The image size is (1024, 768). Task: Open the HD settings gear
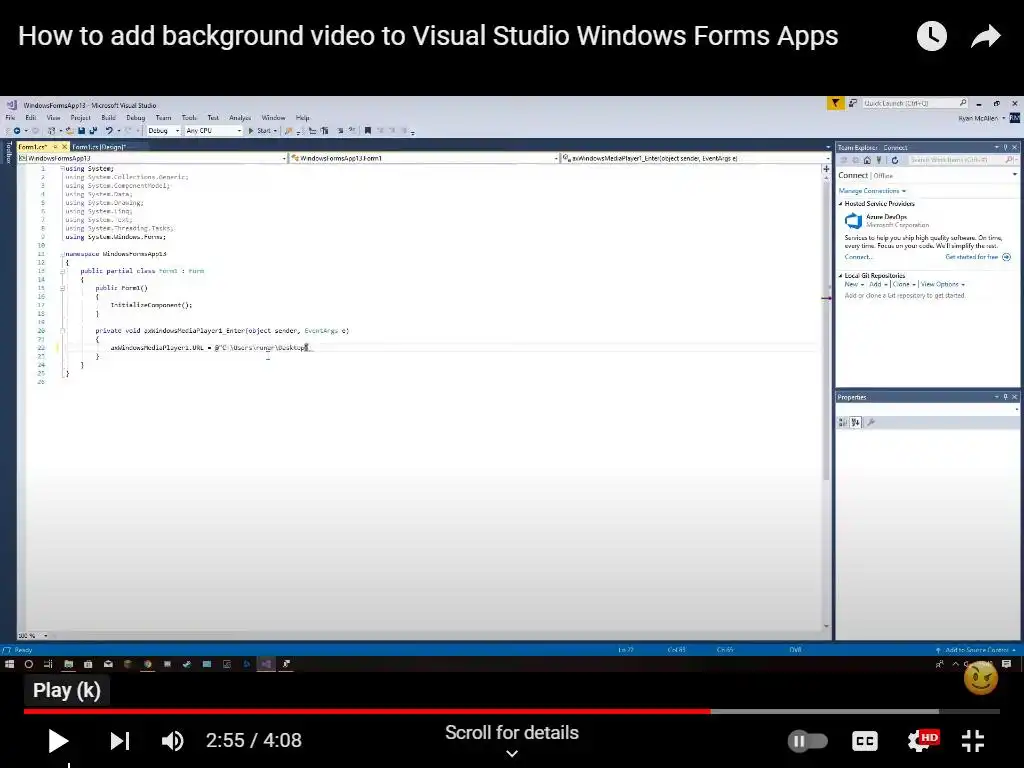[922, 741]
